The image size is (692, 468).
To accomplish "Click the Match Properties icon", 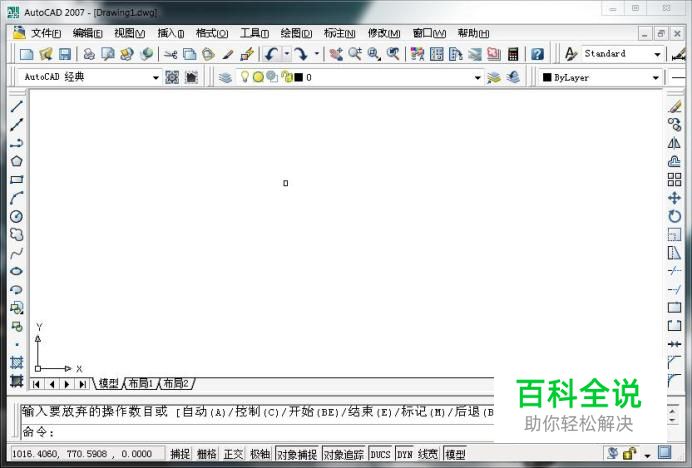I will point(228,54).
